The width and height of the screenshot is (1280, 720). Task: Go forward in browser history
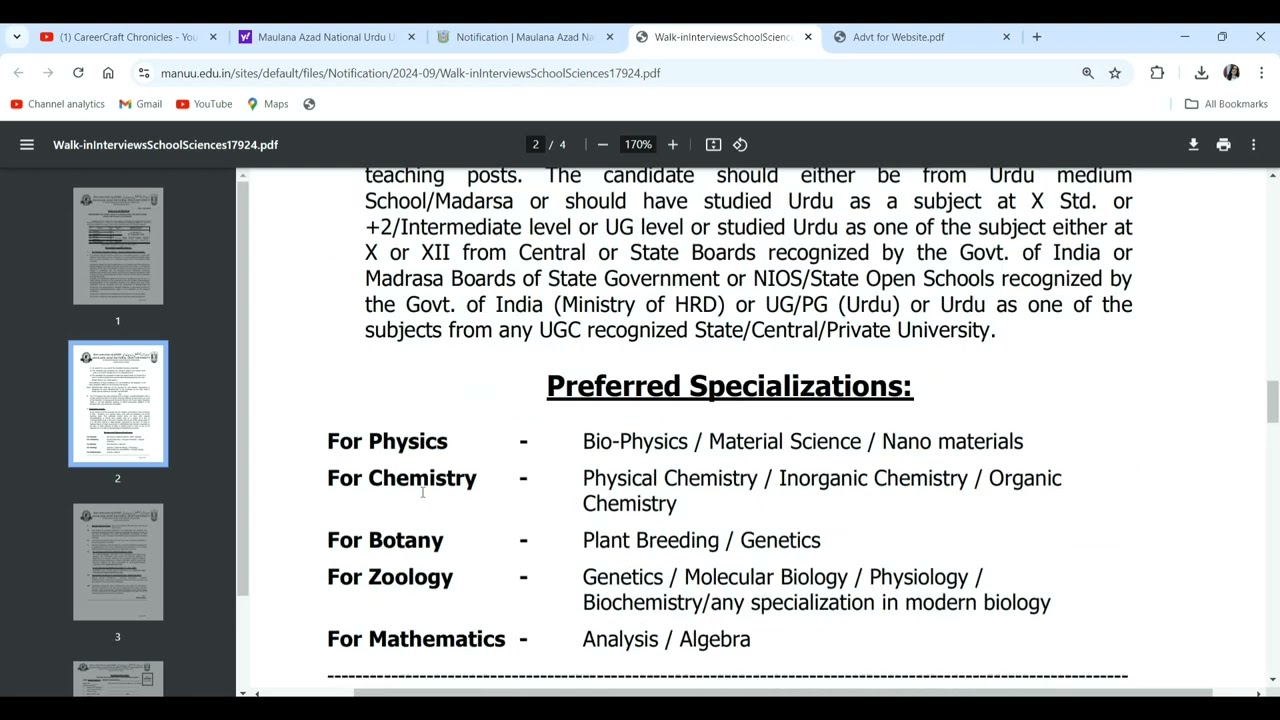[x=48, y=73]
